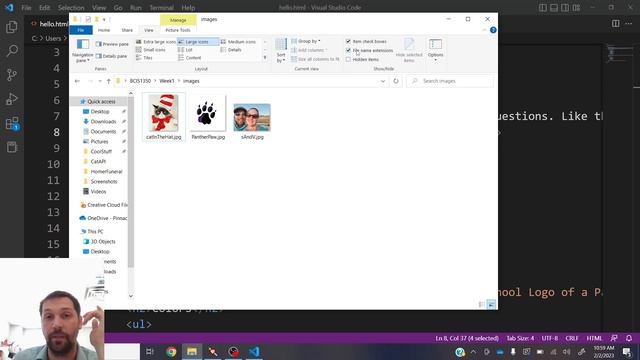
Task: Choose Large icons layout
Action: 198,42
